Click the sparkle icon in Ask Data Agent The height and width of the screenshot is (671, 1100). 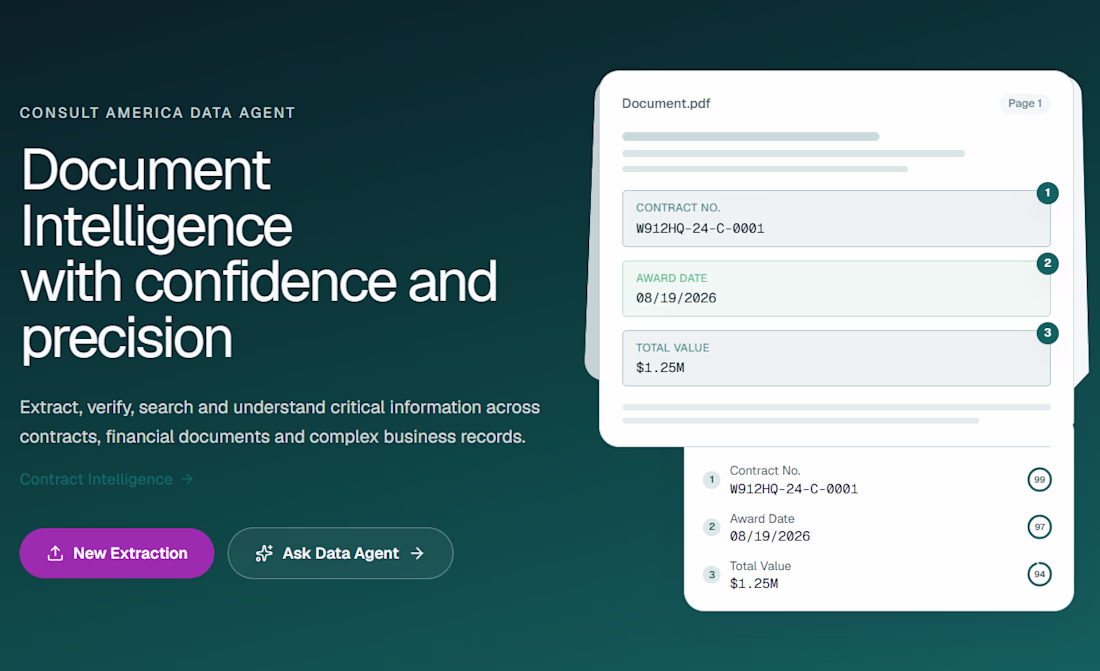pos(264,553)
